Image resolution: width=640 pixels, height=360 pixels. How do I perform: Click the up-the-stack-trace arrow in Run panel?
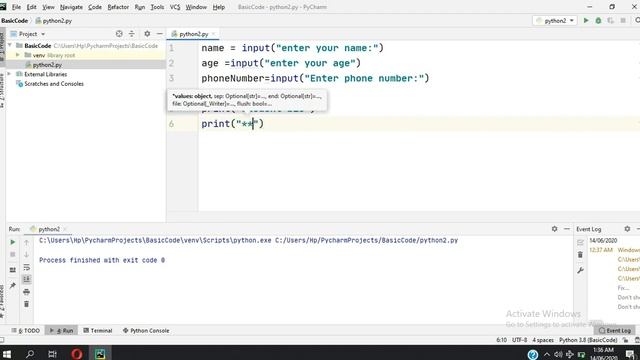tap(27, 242)
